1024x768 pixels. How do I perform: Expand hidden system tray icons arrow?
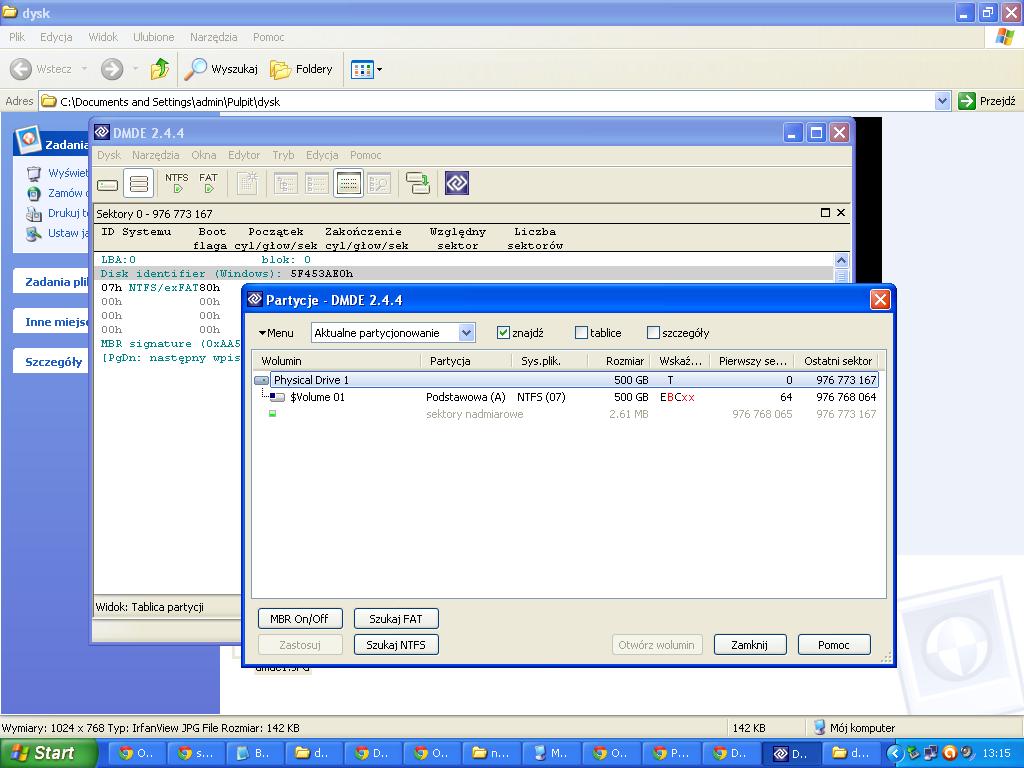[x=894, y=753]
